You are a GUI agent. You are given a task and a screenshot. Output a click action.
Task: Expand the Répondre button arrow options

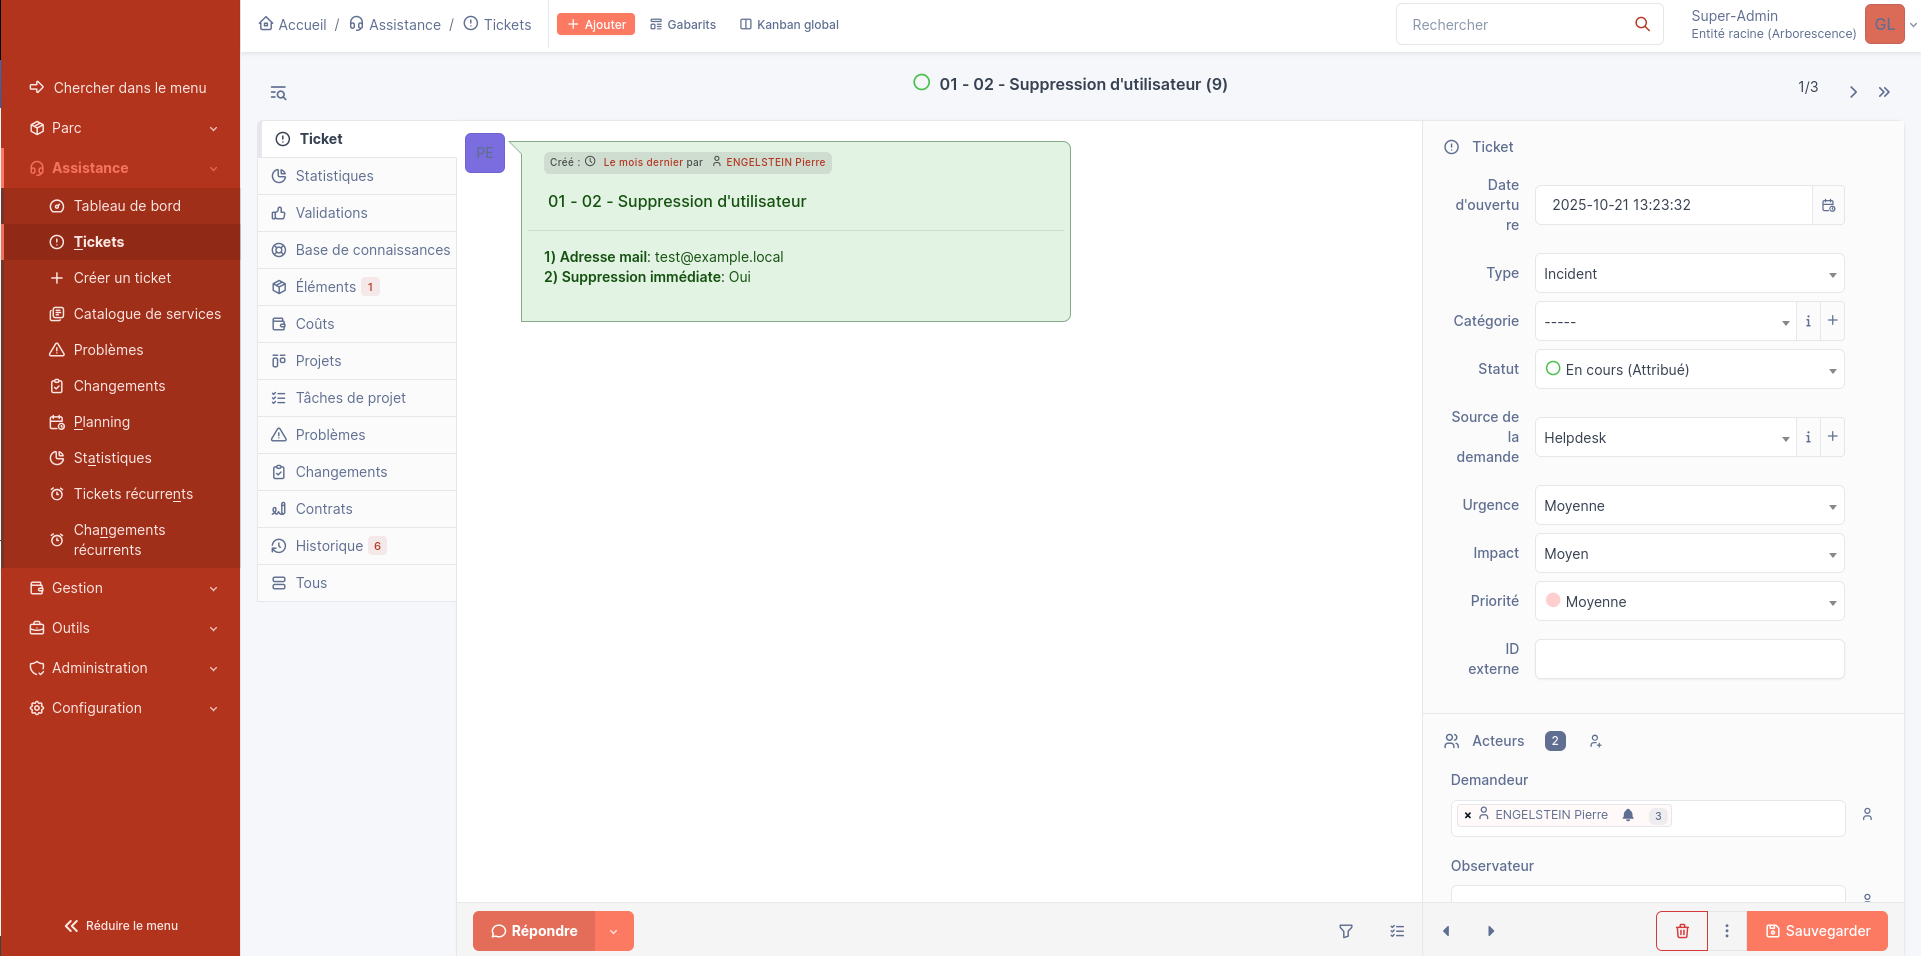coord(614,931)
